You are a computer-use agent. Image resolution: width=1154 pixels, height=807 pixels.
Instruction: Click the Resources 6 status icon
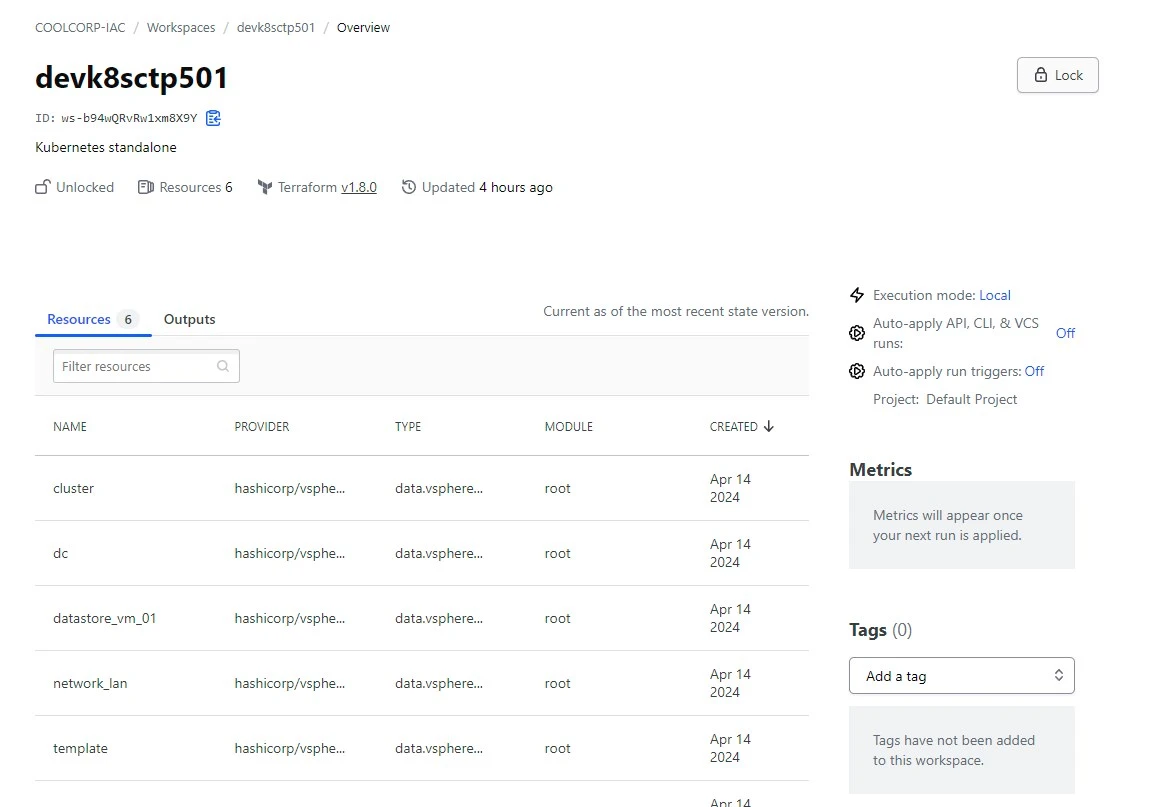point(146,187)
